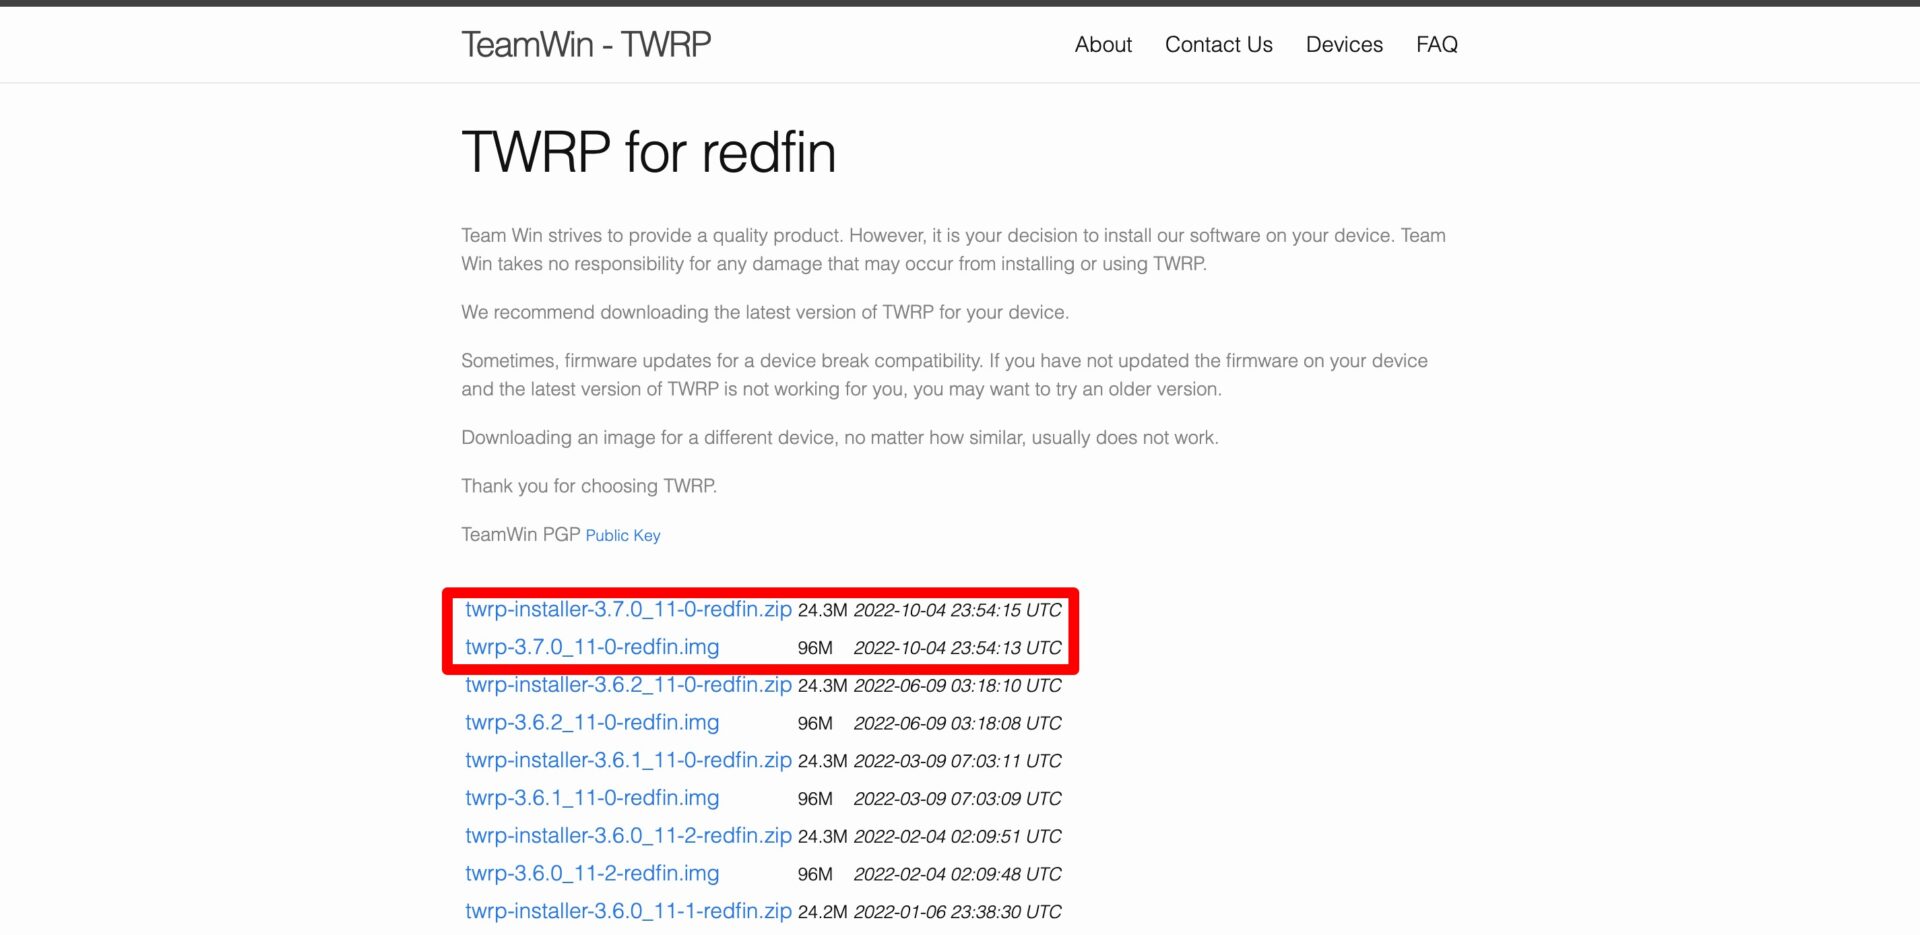Click the TWRP for redfin page heading
This screenshot has width=1920, height=935.
pyautogui.click(x=648, y=152)
